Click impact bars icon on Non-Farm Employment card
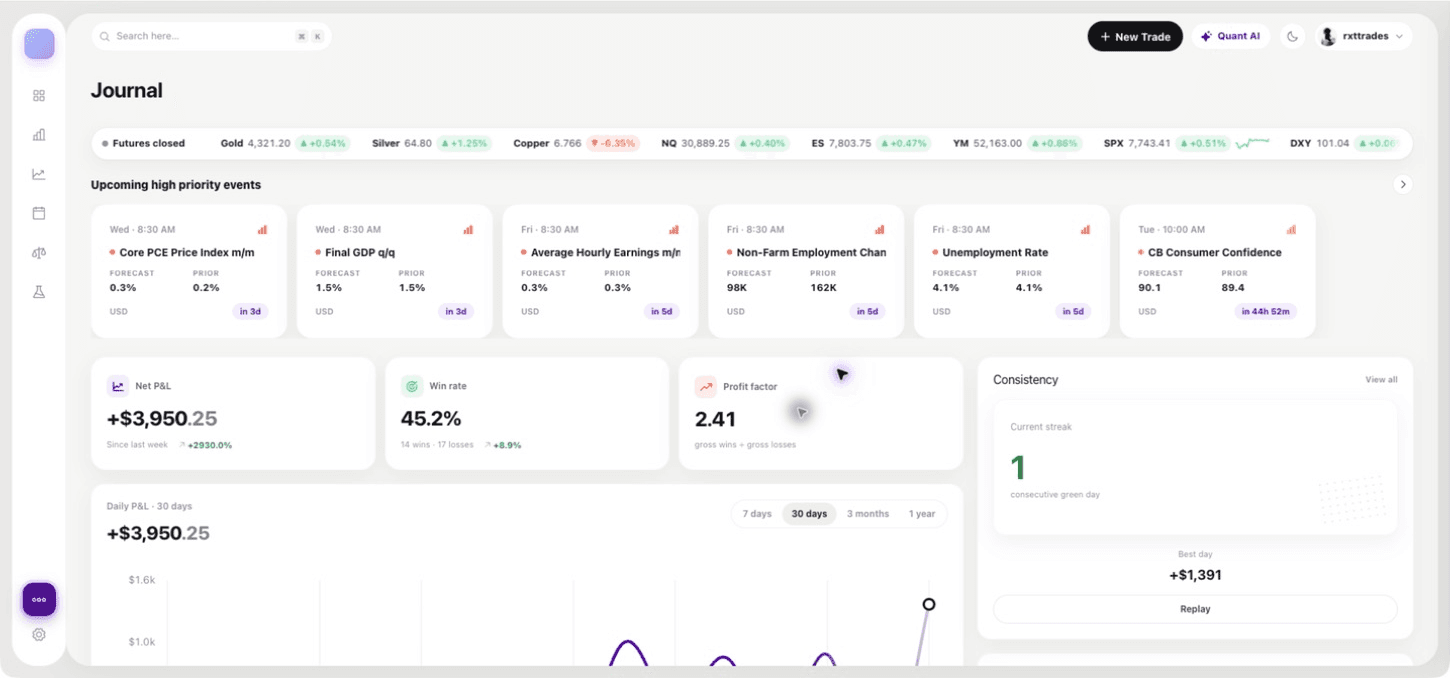Screen dimensions: 1450x678 coord(880,229)
